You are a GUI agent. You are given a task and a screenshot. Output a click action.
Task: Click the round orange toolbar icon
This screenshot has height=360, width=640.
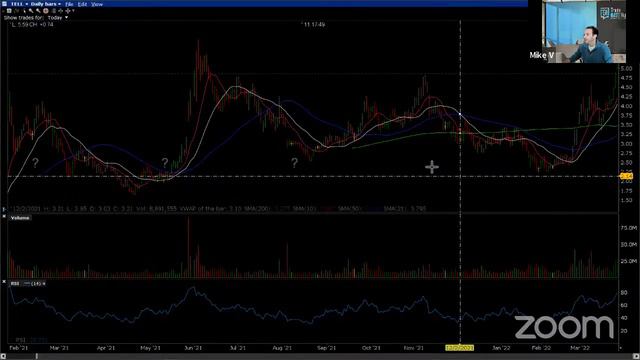(x=46, y=11)
